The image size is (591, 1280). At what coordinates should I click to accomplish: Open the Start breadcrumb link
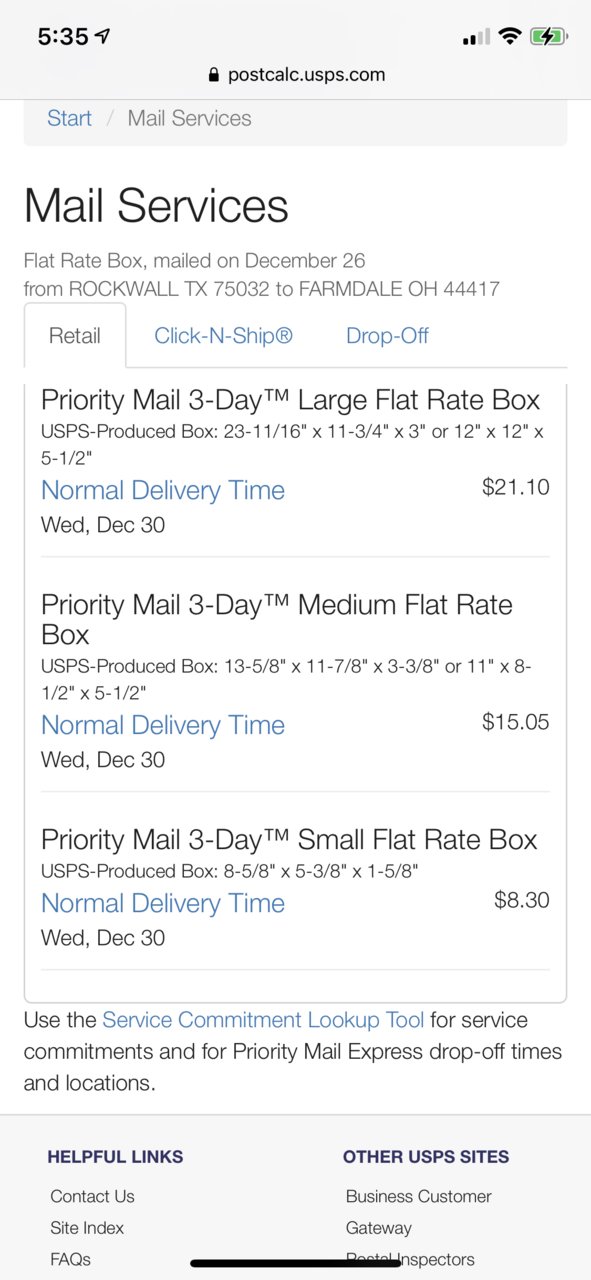(x=69, y=118)
